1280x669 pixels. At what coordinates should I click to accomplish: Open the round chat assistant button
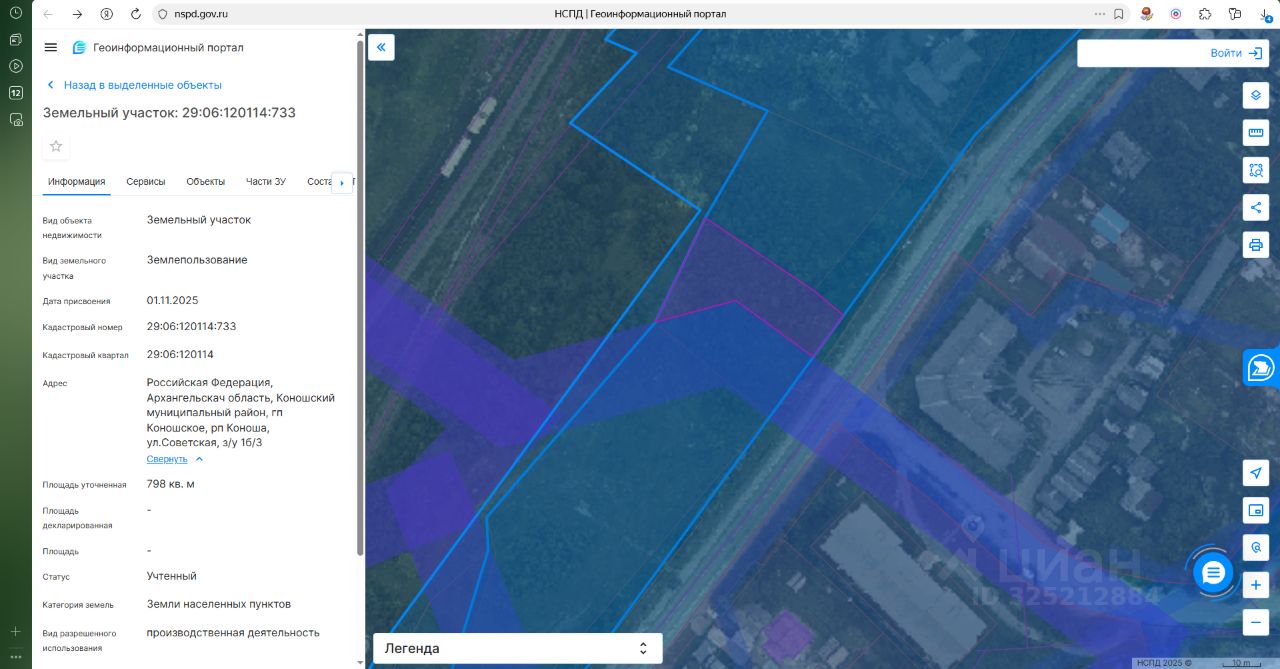tap(1213, 572)
